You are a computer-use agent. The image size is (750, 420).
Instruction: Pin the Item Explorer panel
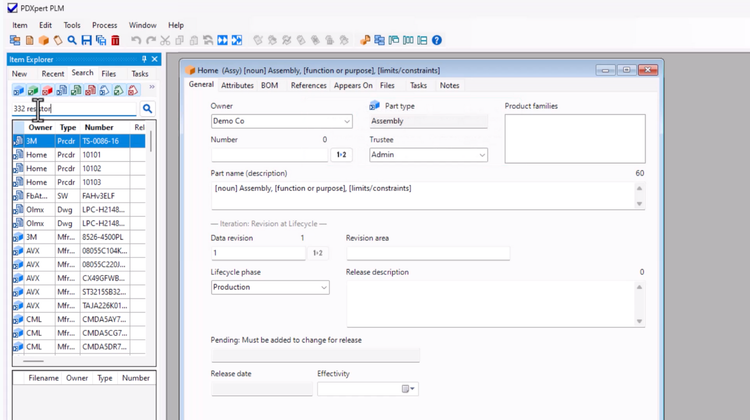point(144,60)
